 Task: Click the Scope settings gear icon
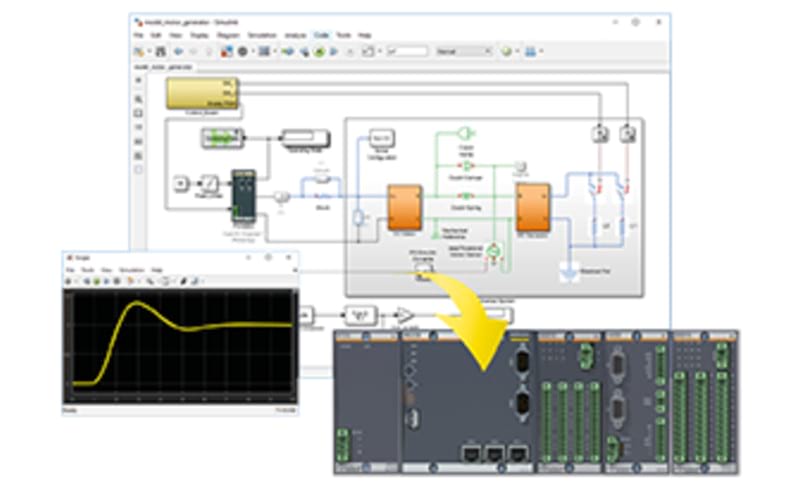point(69,281)
